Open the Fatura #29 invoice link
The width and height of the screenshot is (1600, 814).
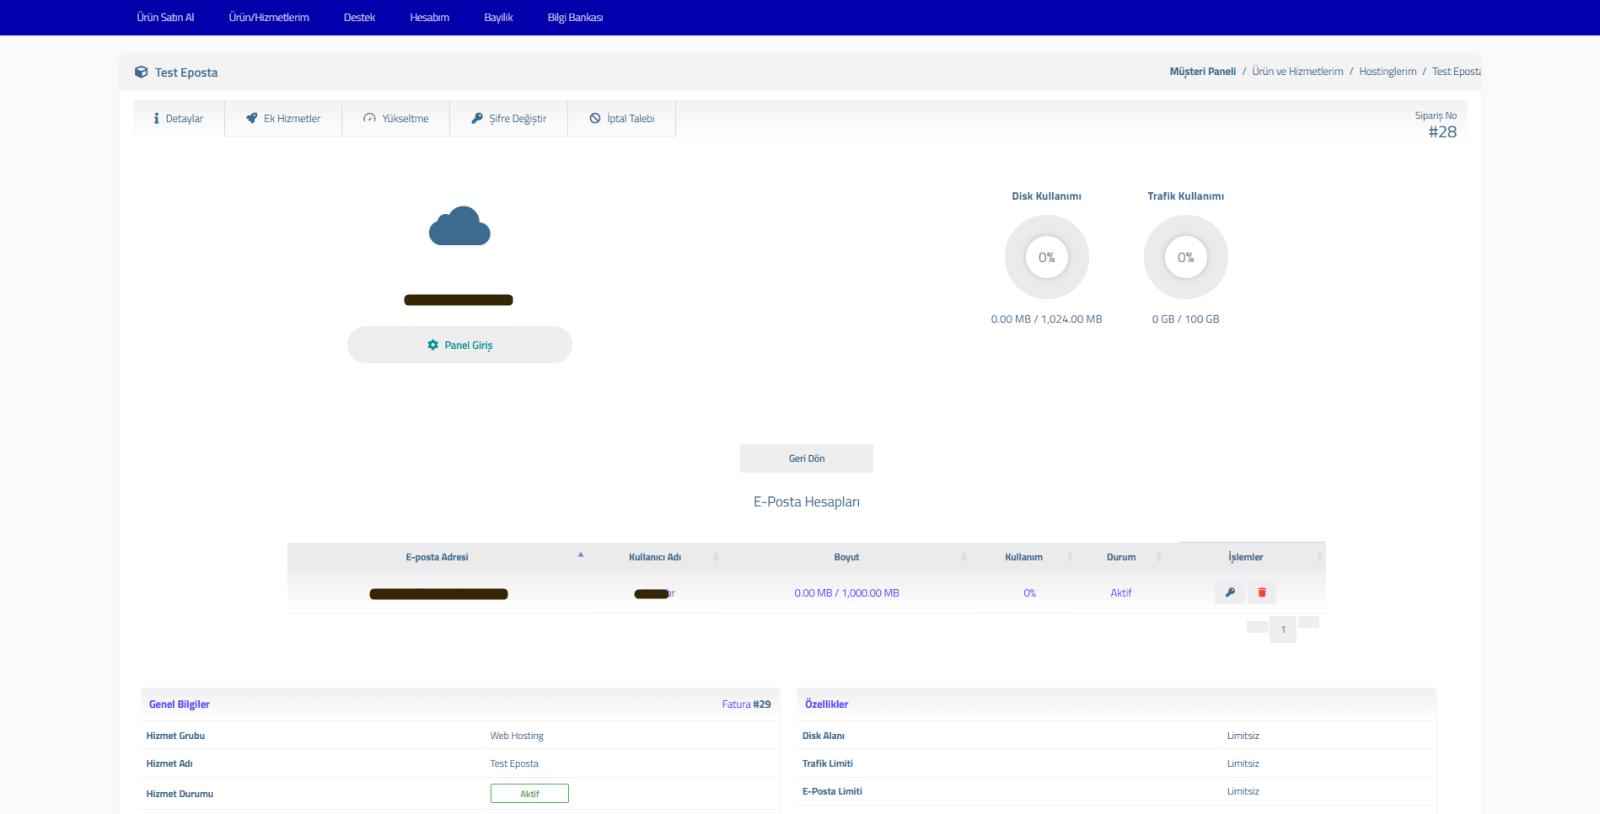[746, 704]
